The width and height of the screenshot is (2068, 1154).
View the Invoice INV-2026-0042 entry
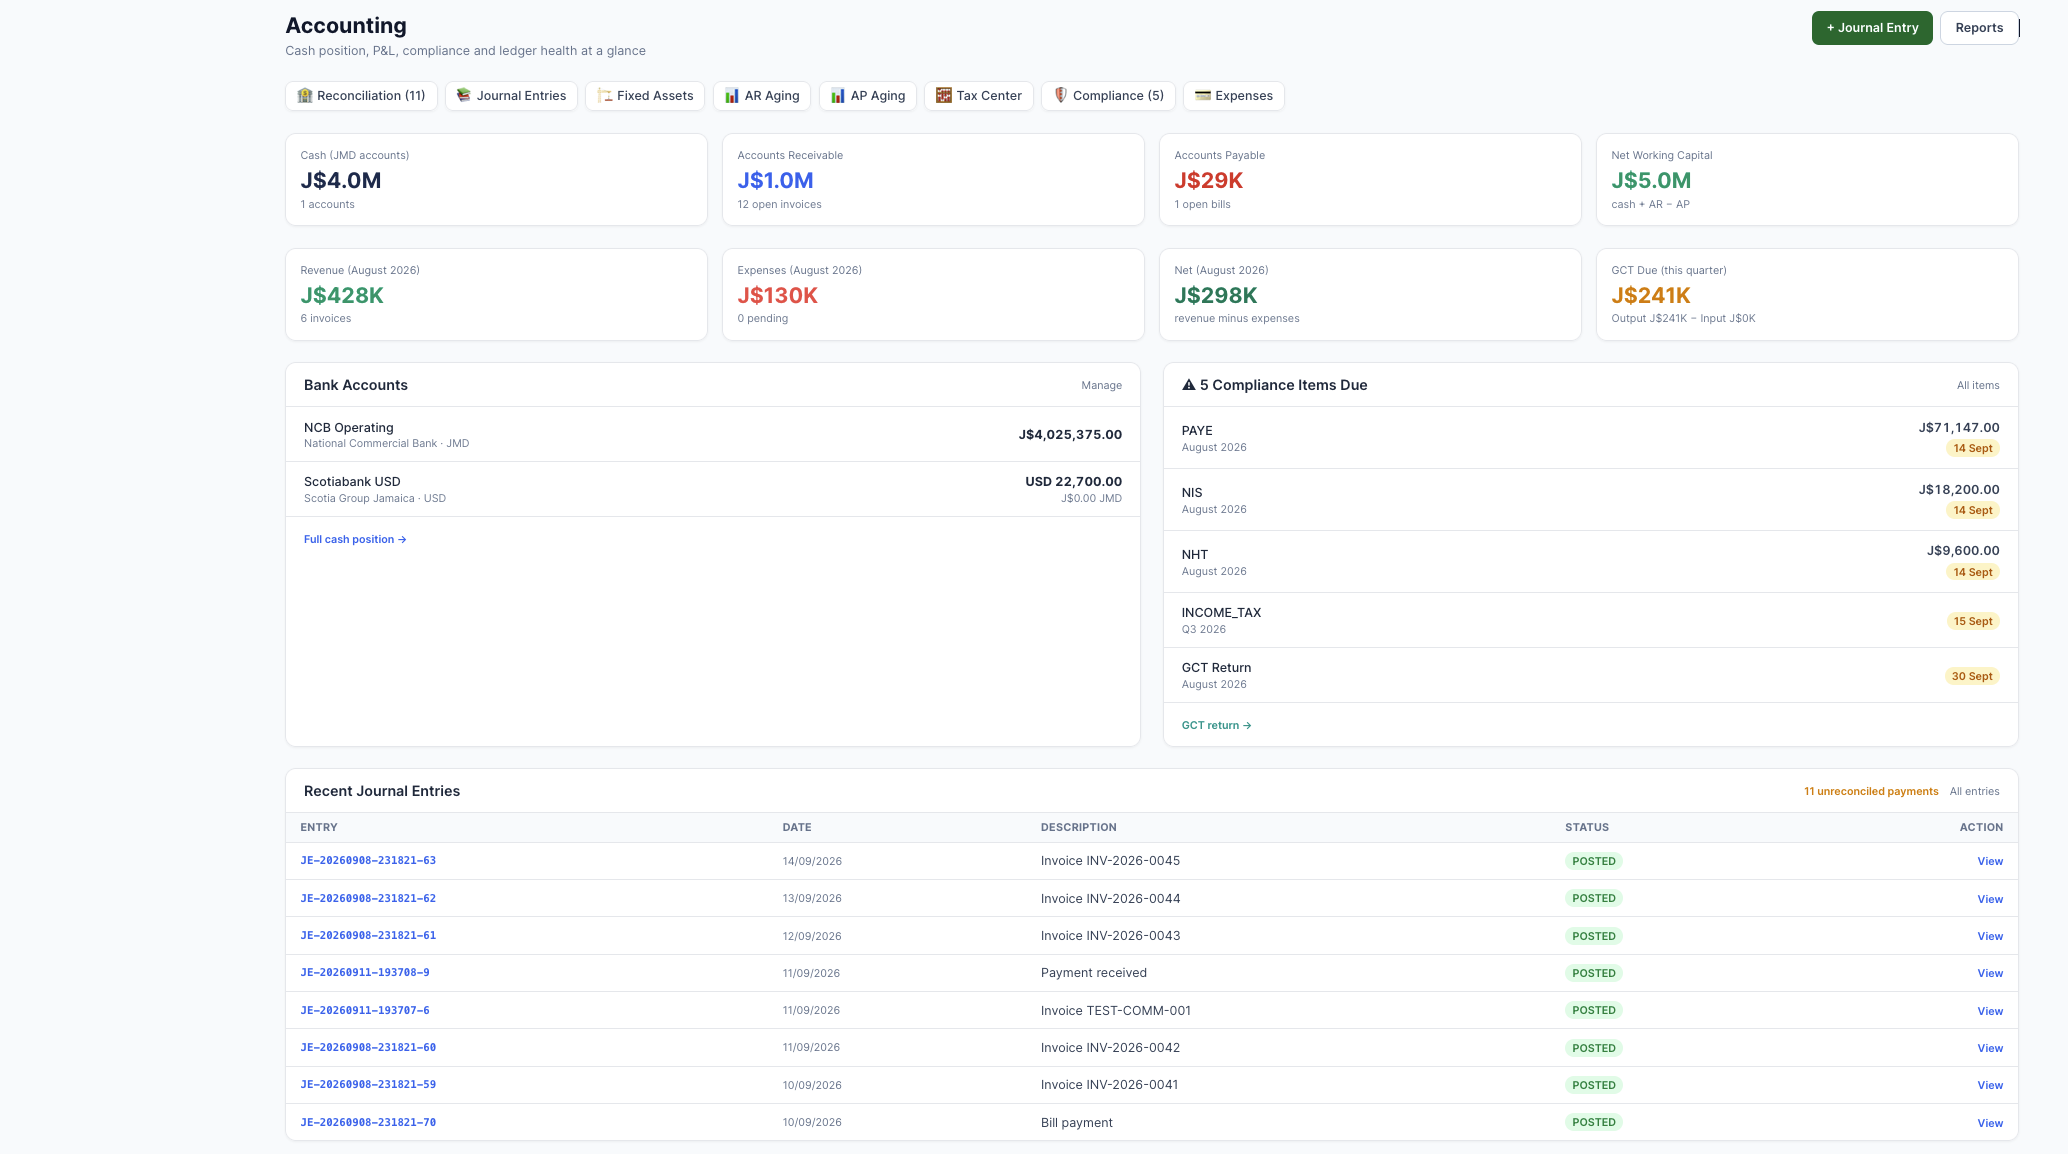[x=1989, y=1049]
